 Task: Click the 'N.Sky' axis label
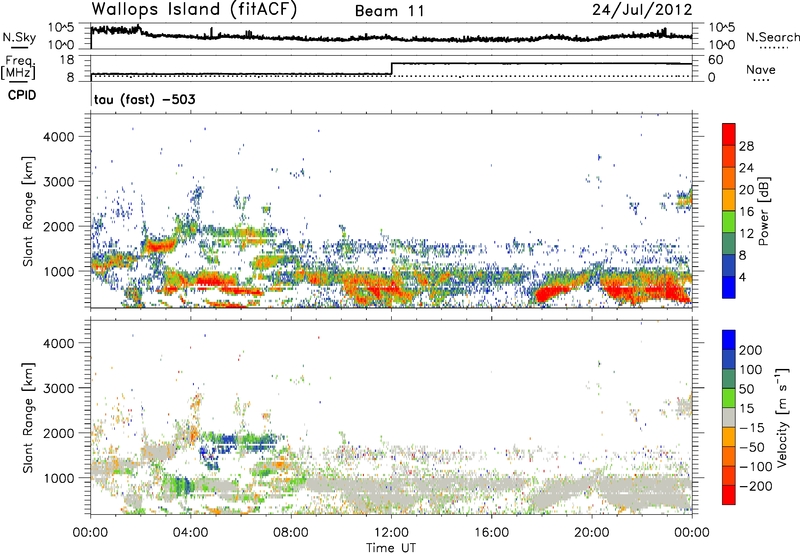pyautogui.click(x=19, y=37)
